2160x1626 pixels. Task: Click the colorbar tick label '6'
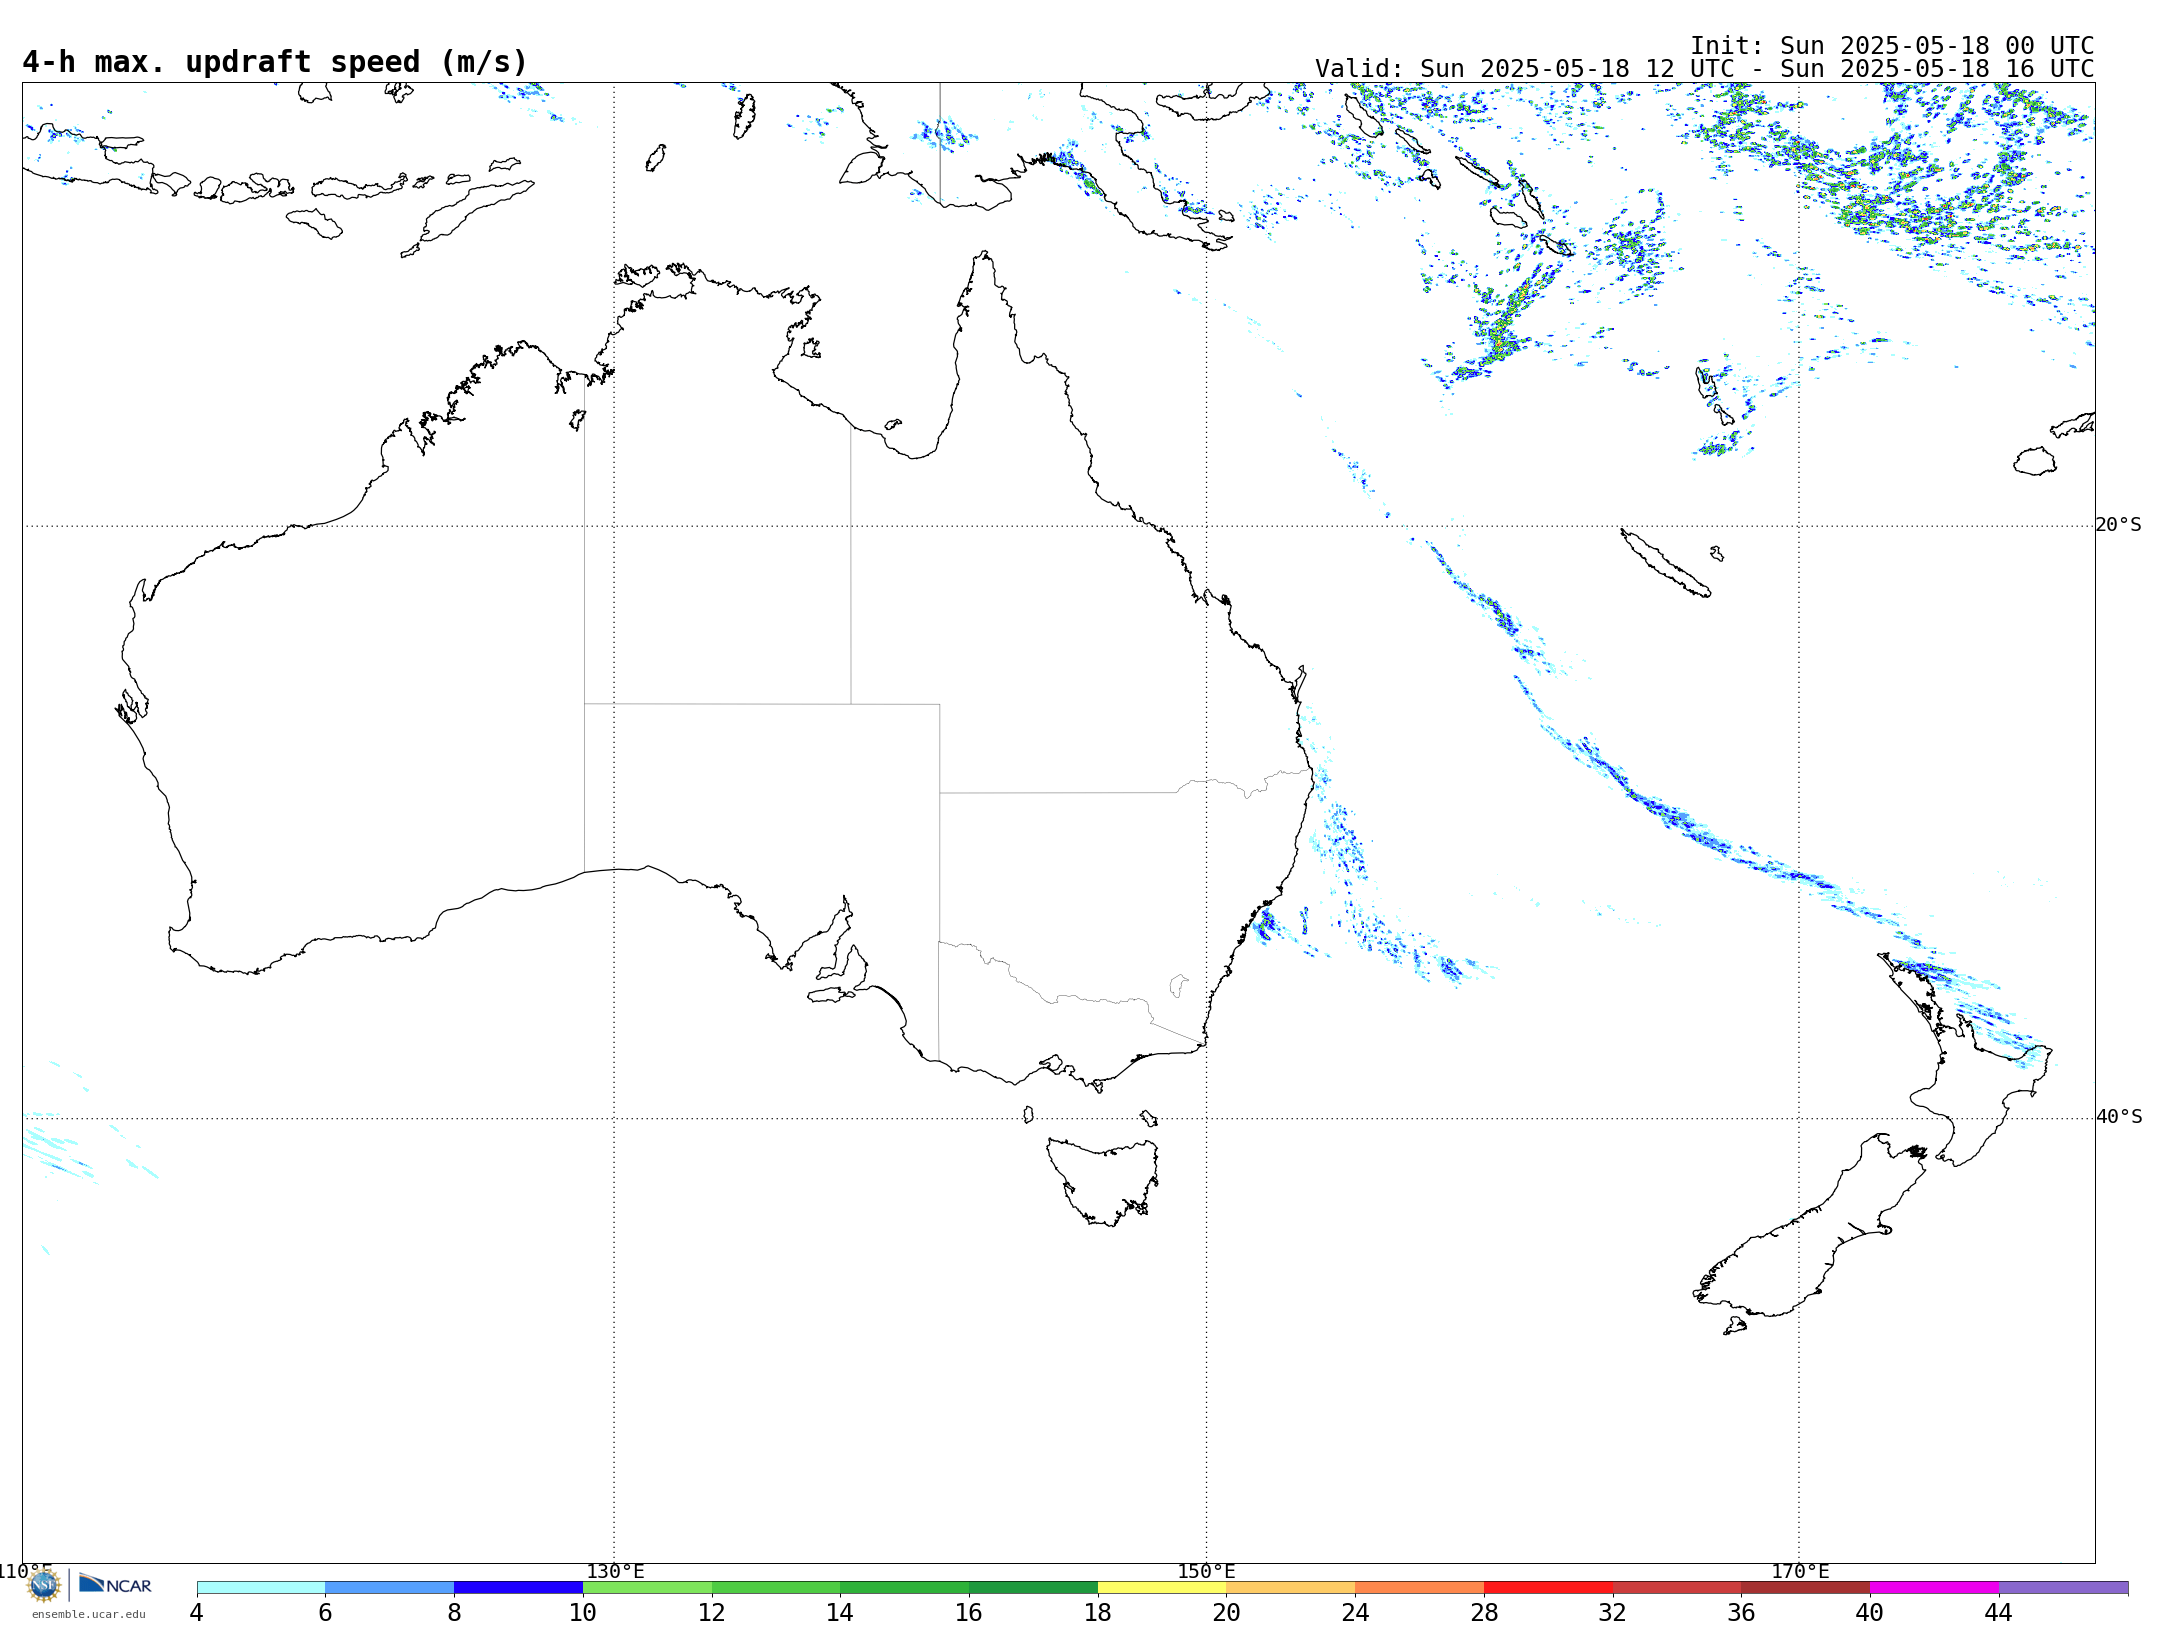pyautogui.click(x=325, y=1613)
